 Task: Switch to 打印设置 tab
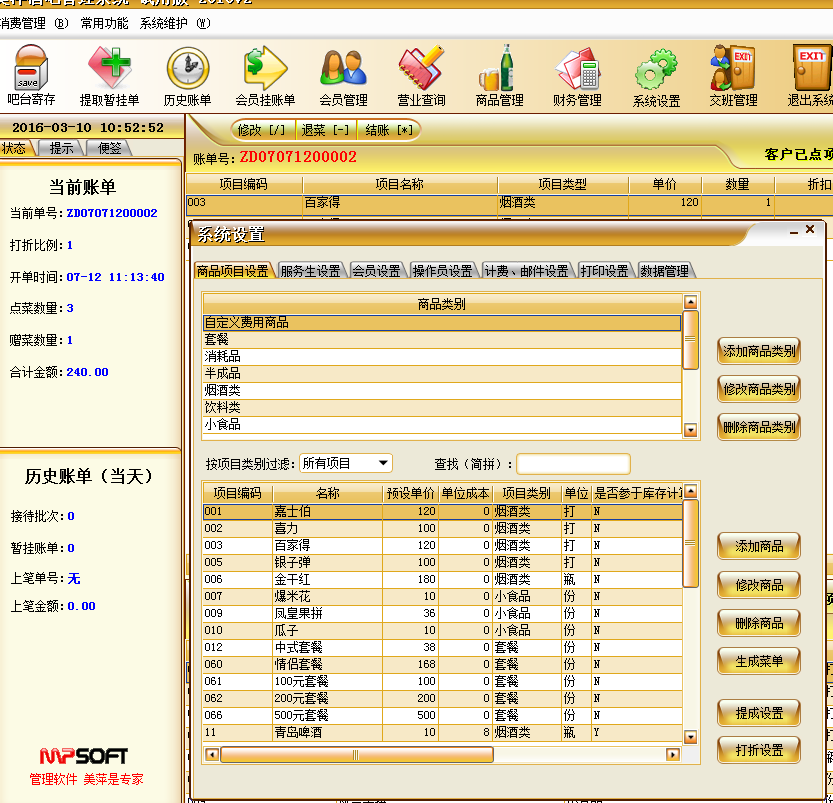(x=605, y=271)
